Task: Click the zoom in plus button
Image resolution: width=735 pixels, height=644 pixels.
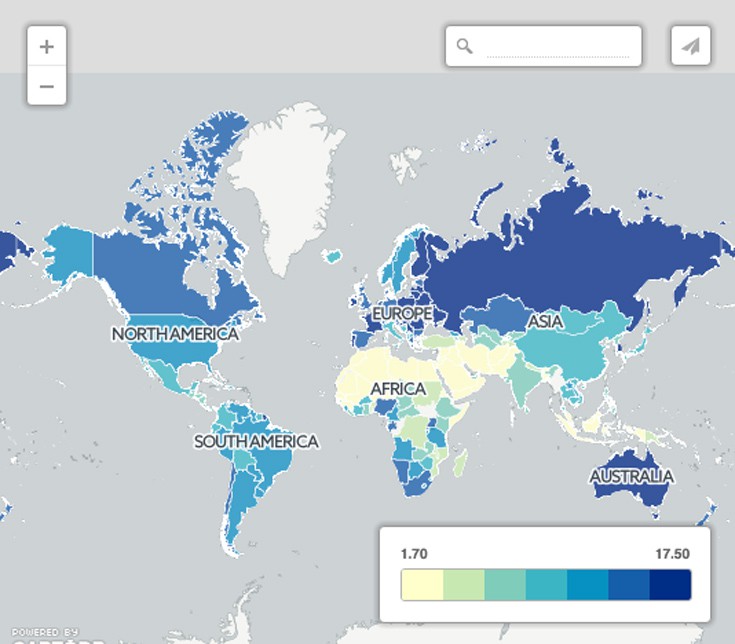Action: click(x=47, y=46)
